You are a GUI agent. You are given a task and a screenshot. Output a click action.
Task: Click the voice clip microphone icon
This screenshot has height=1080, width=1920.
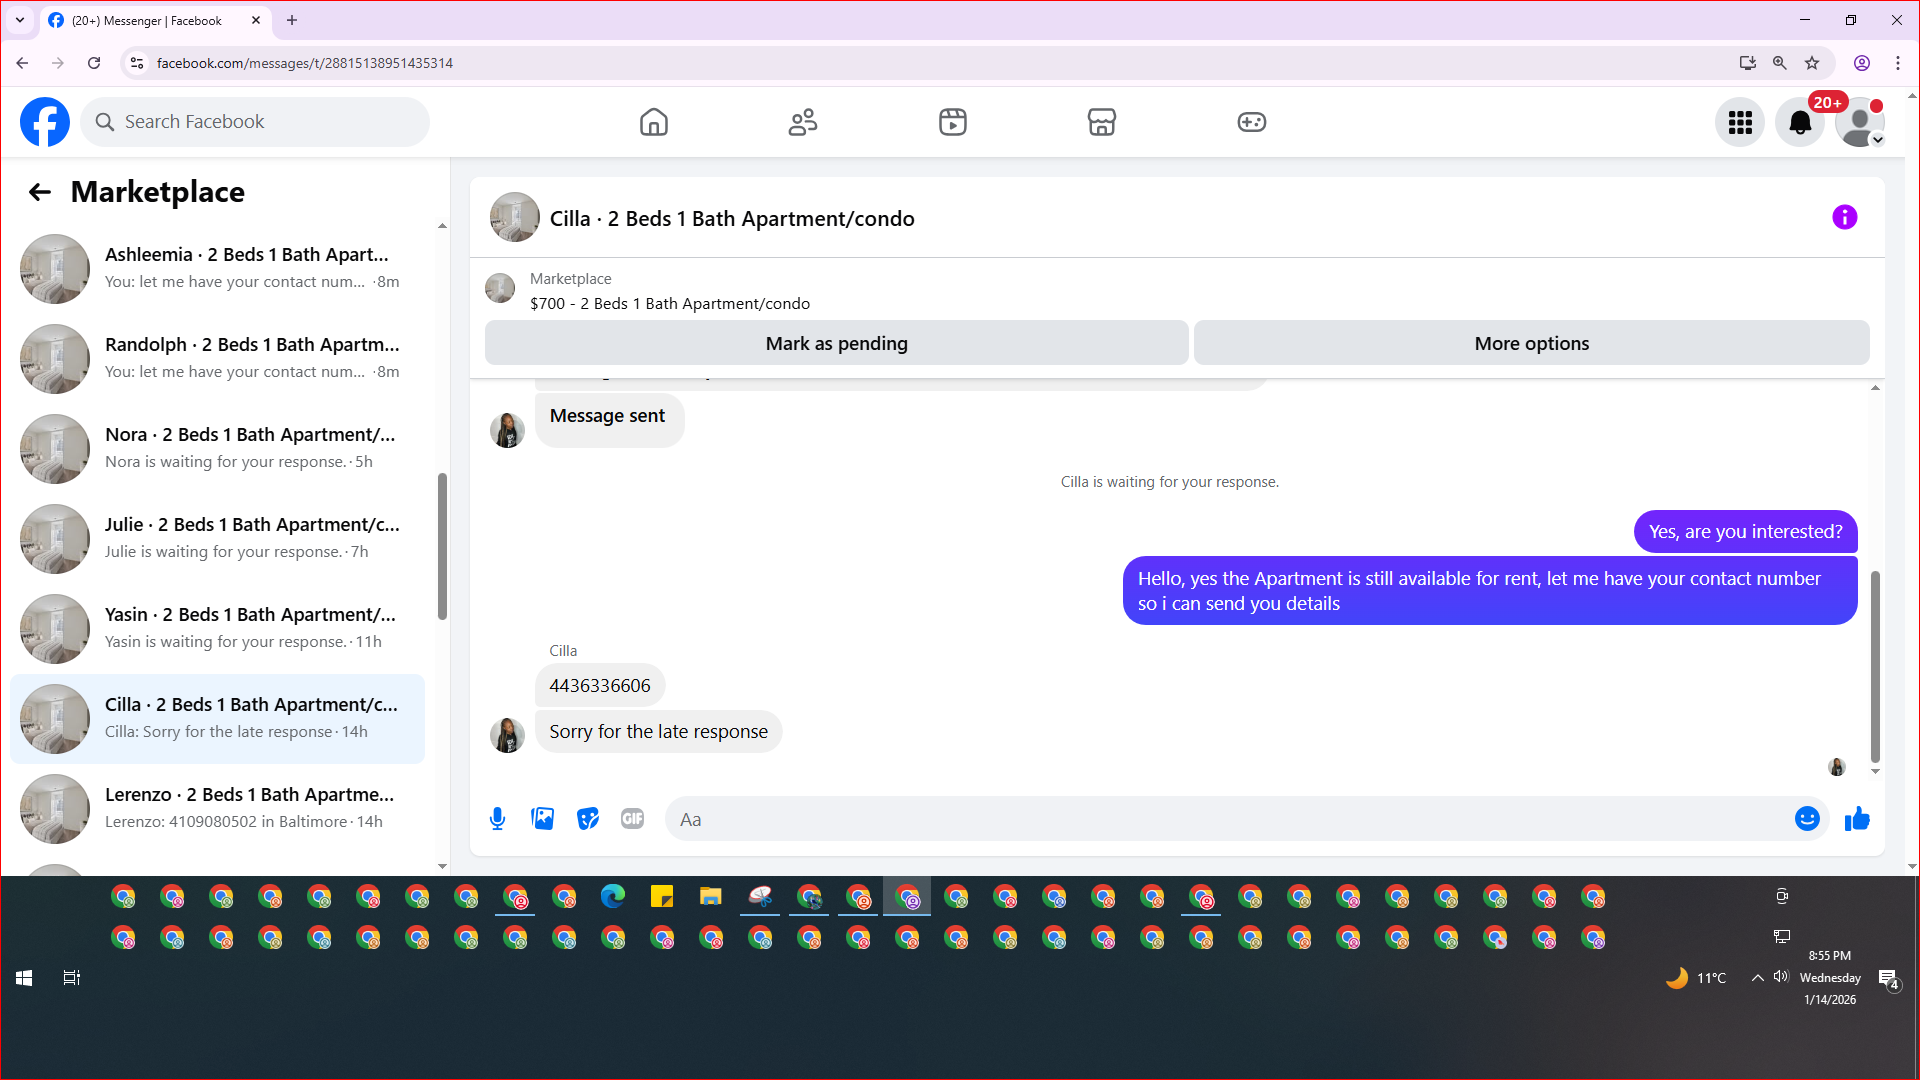(497, 819)
